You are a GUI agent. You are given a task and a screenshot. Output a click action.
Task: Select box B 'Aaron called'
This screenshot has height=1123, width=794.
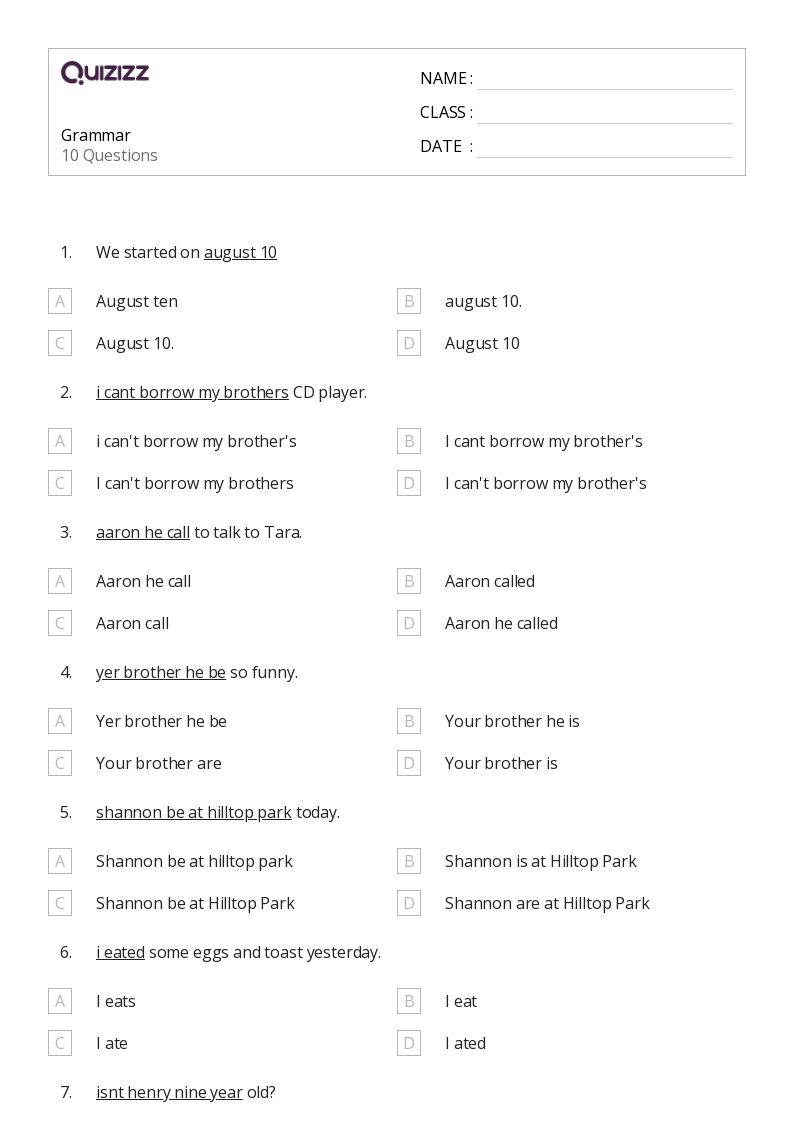coord(409,582)
